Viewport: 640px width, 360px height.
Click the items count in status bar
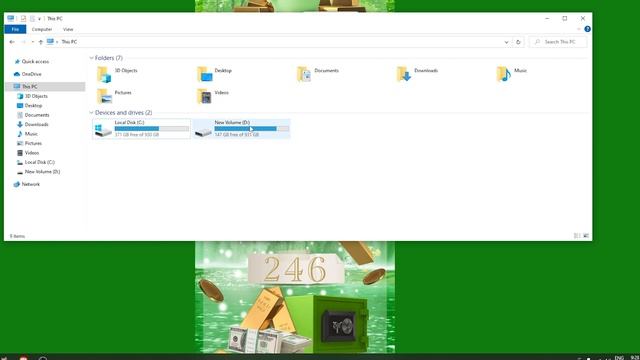pyautogui.click(x=17, y=236)
